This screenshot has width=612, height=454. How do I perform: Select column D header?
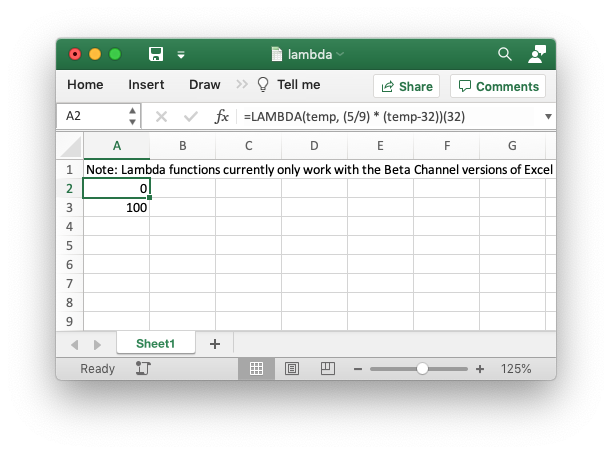coord(314,146)
